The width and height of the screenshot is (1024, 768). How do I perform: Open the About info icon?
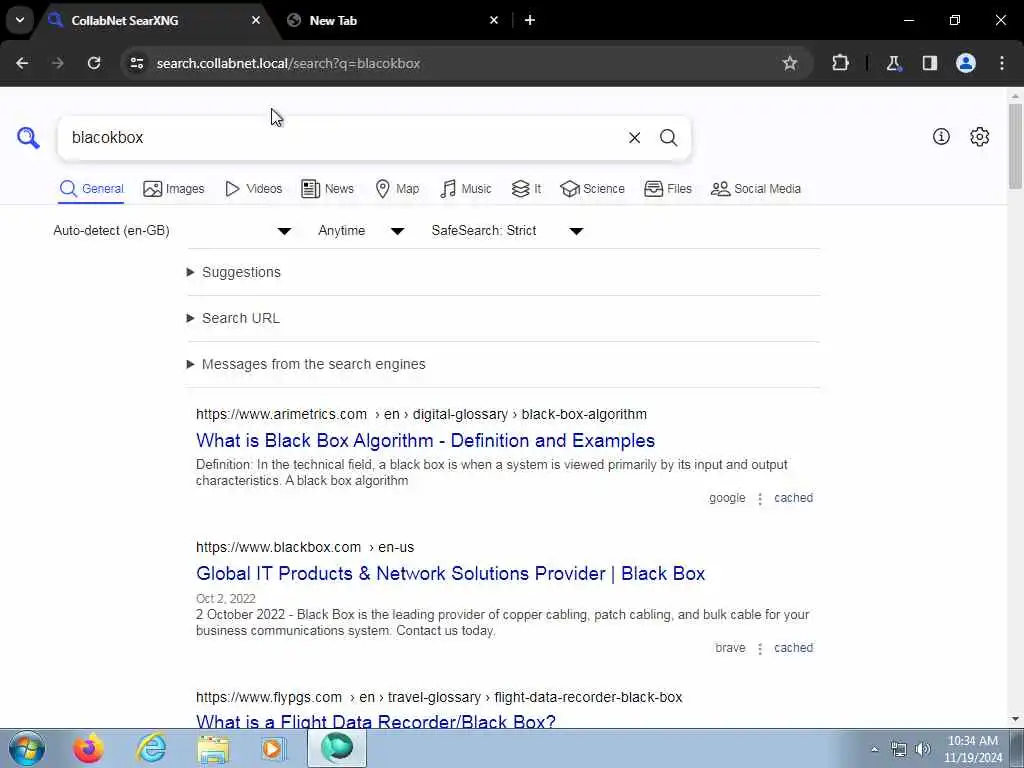click(x=941, y=136)
